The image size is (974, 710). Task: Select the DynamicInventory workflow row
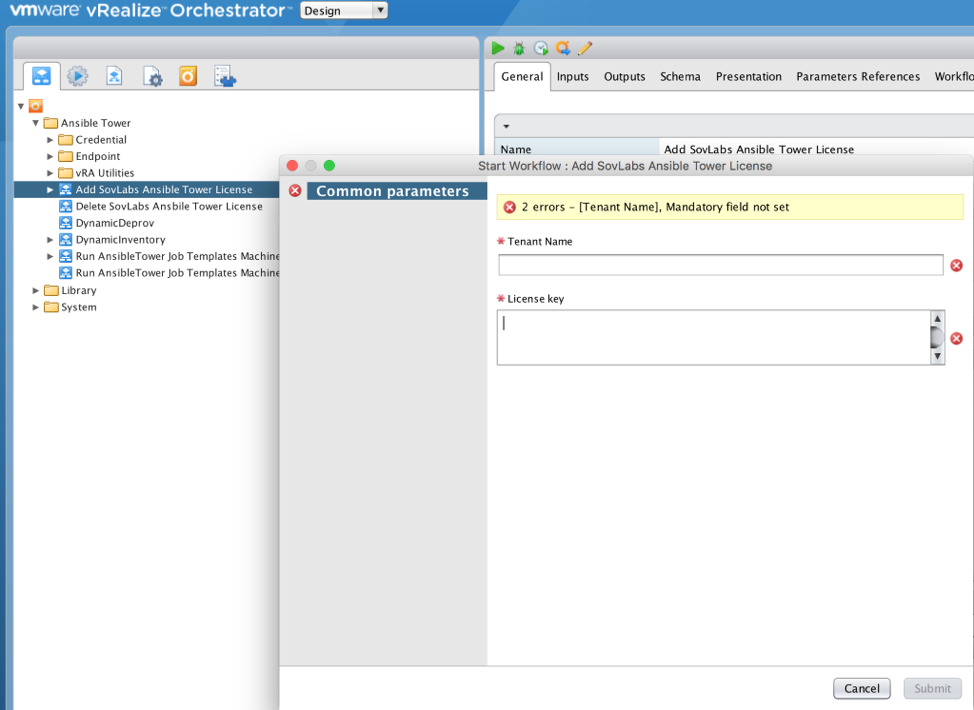coord(121,240)
